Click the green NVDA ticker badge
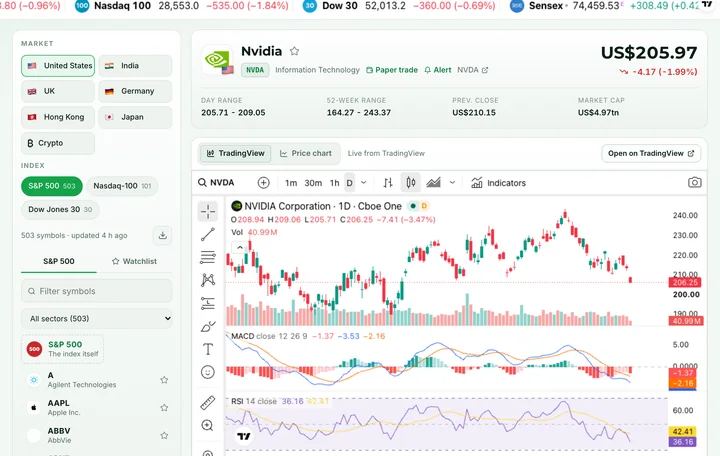720x456 pixels. [x=255, y=70]
